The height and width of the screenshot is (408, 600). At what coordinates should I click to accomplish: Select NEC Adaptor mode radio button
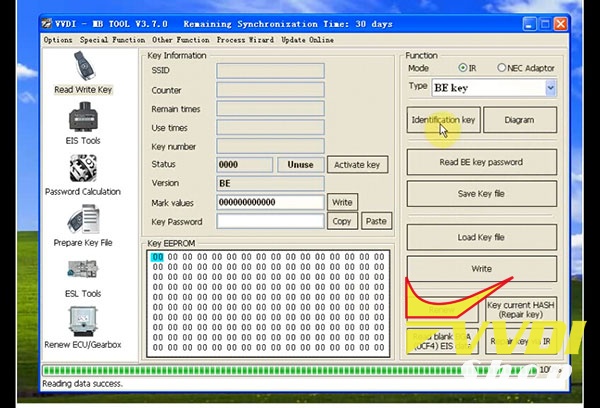click(502, 67)
